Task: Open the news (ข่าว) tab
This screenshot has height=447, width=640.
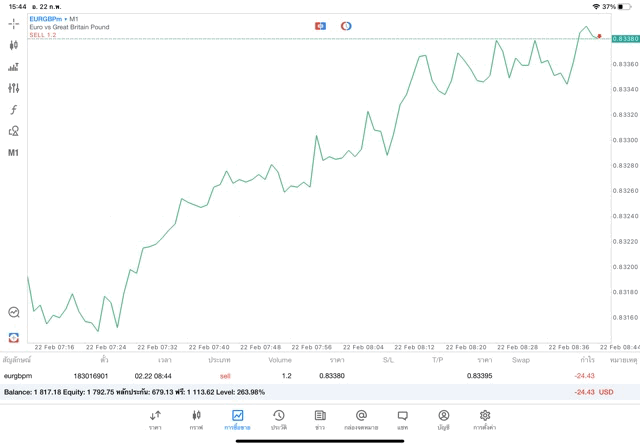Action: (x=320, y=419)
